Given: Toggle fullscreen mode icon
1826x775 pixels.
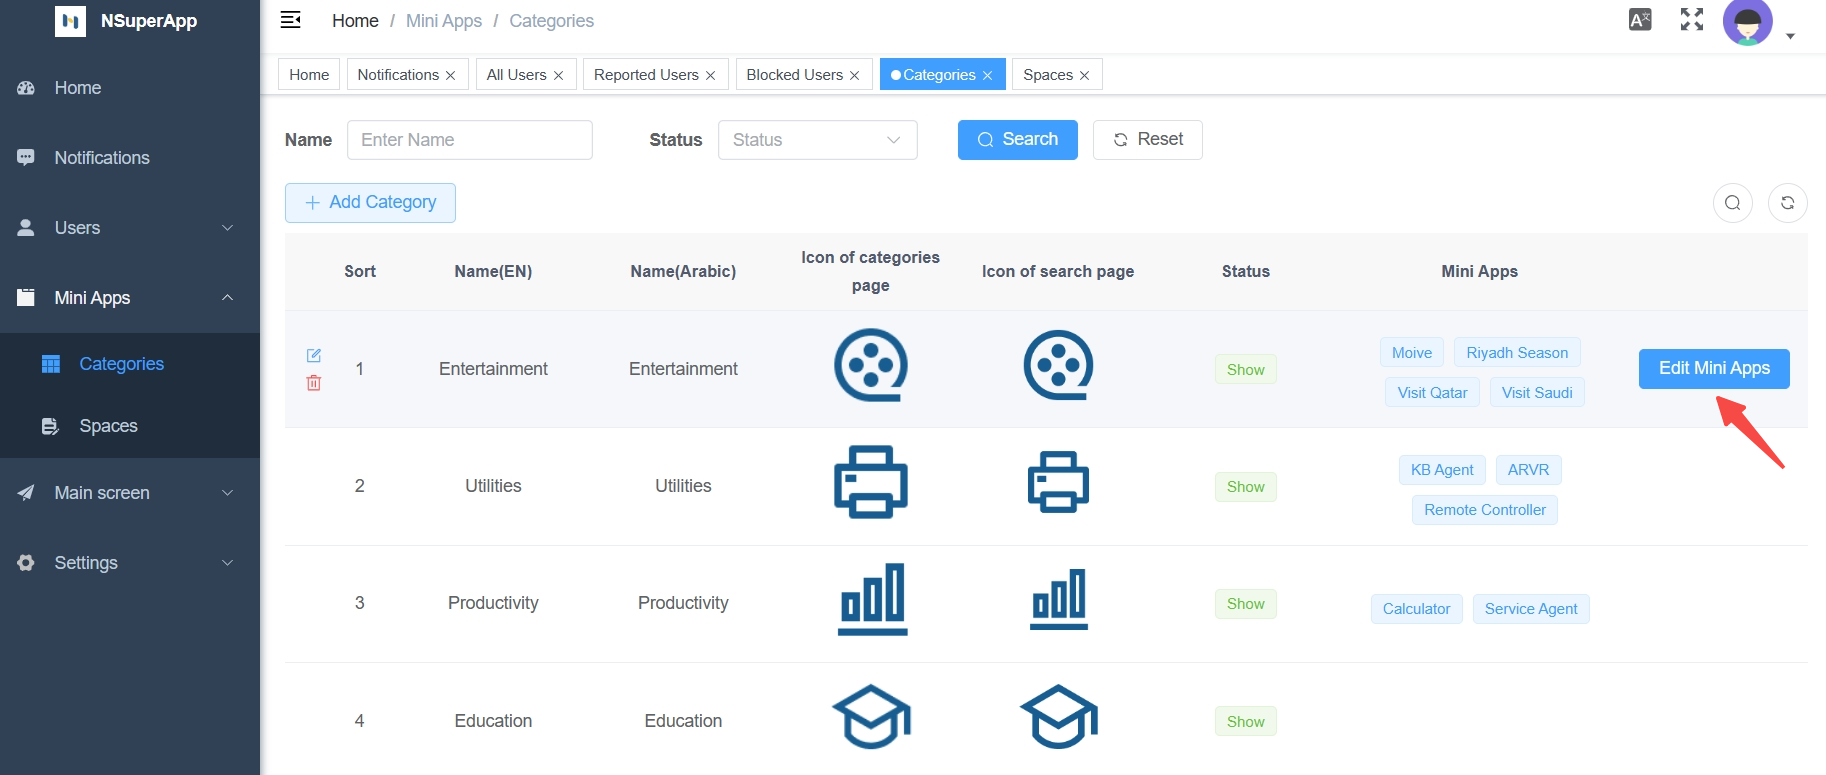Looking at the screenshot, I should pos(1692,20).
